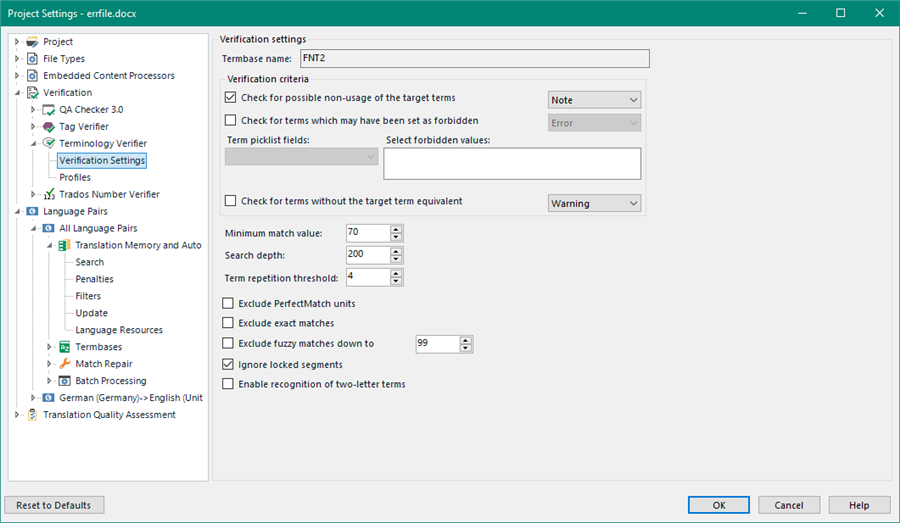
Task: Click the Trados Number Verifier icon
Action: click(x=49, y=194)
